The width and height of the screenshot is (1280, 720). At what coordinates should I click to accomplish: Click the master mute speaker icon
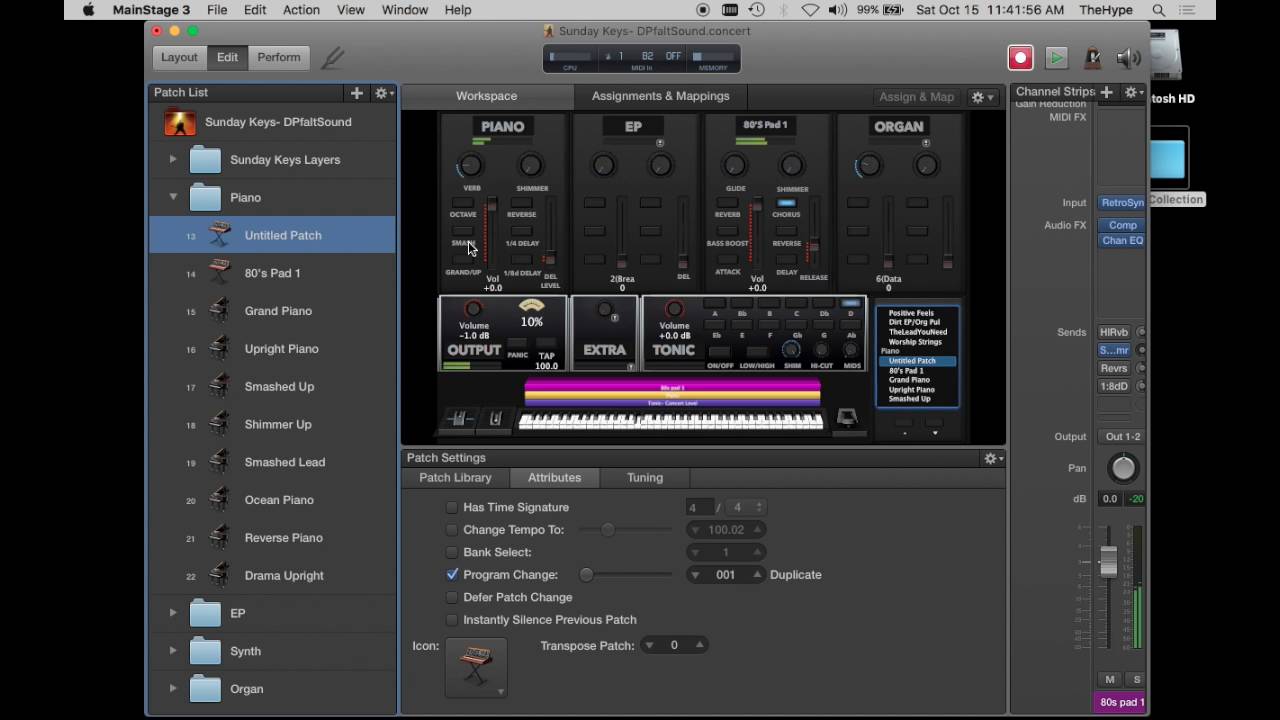(1129, 58)
